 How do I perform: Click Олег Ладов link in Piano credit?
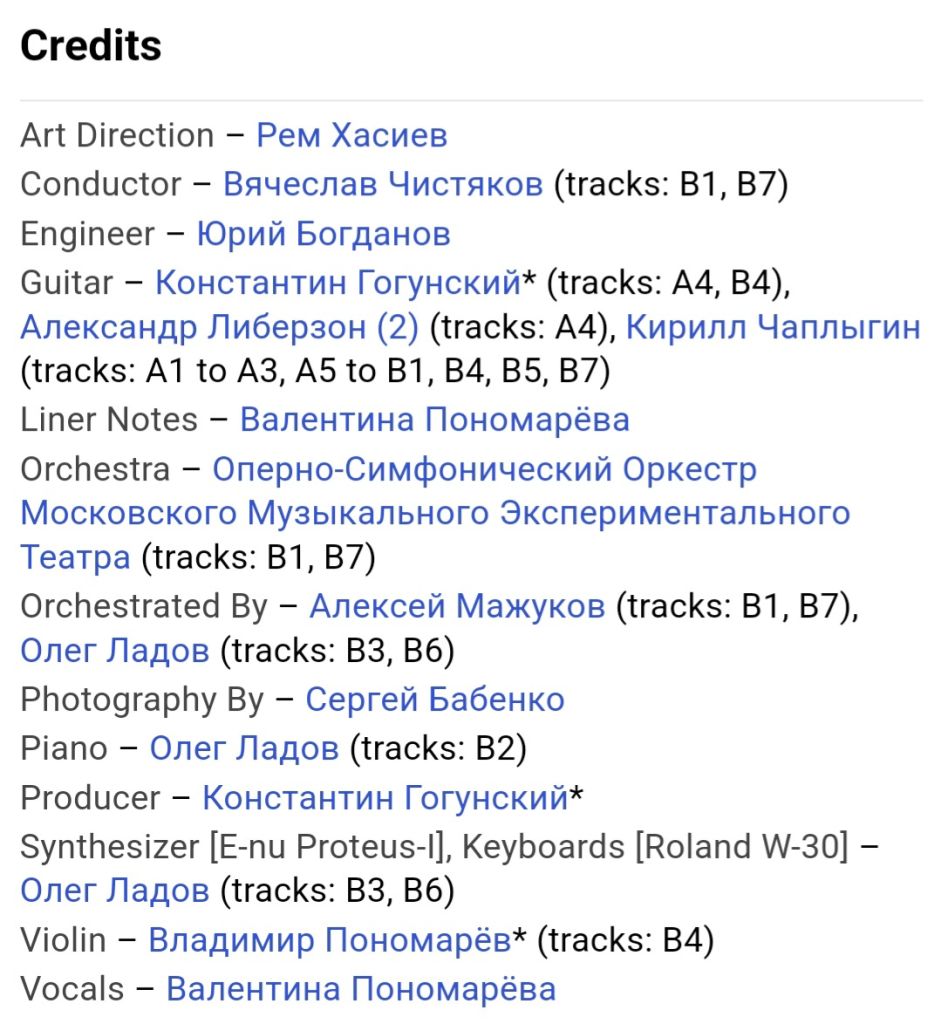click(x=244, y=749)
